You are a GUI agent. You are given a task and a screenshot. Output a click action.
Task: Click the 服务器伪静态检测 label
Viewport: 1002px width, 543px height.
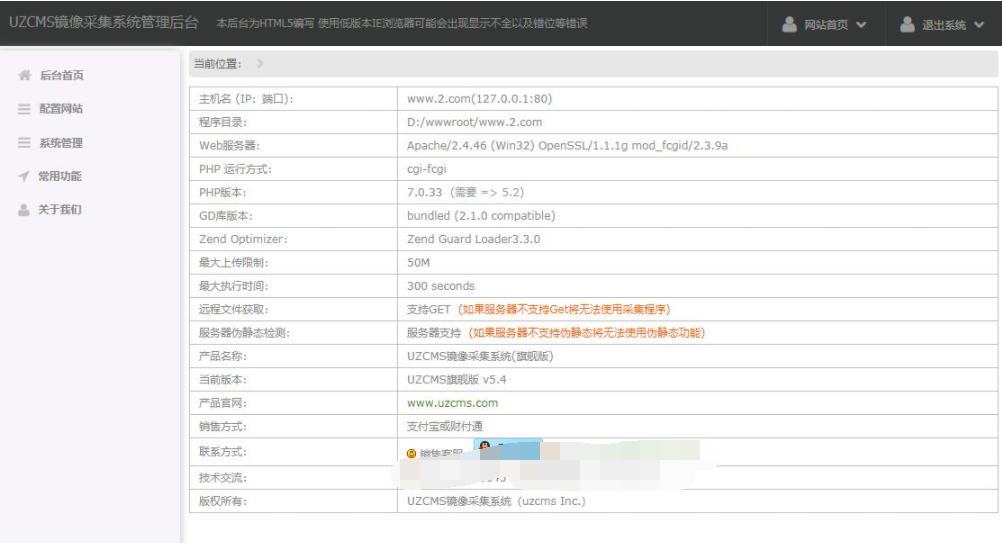pos(244,333)
